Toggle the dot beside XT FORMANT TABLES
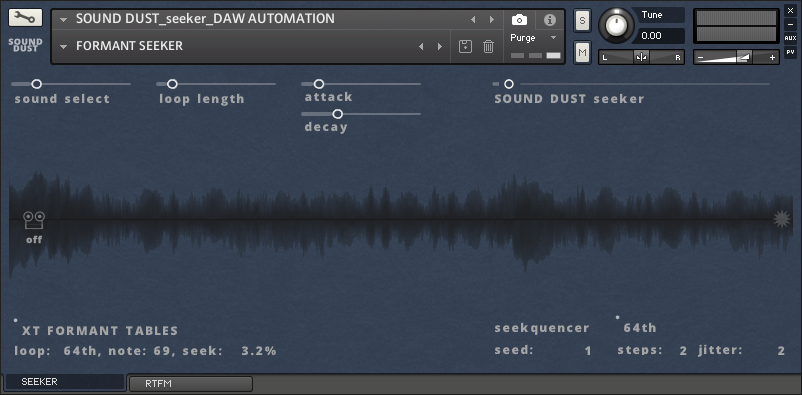The image size is (802, 395). 16,320
